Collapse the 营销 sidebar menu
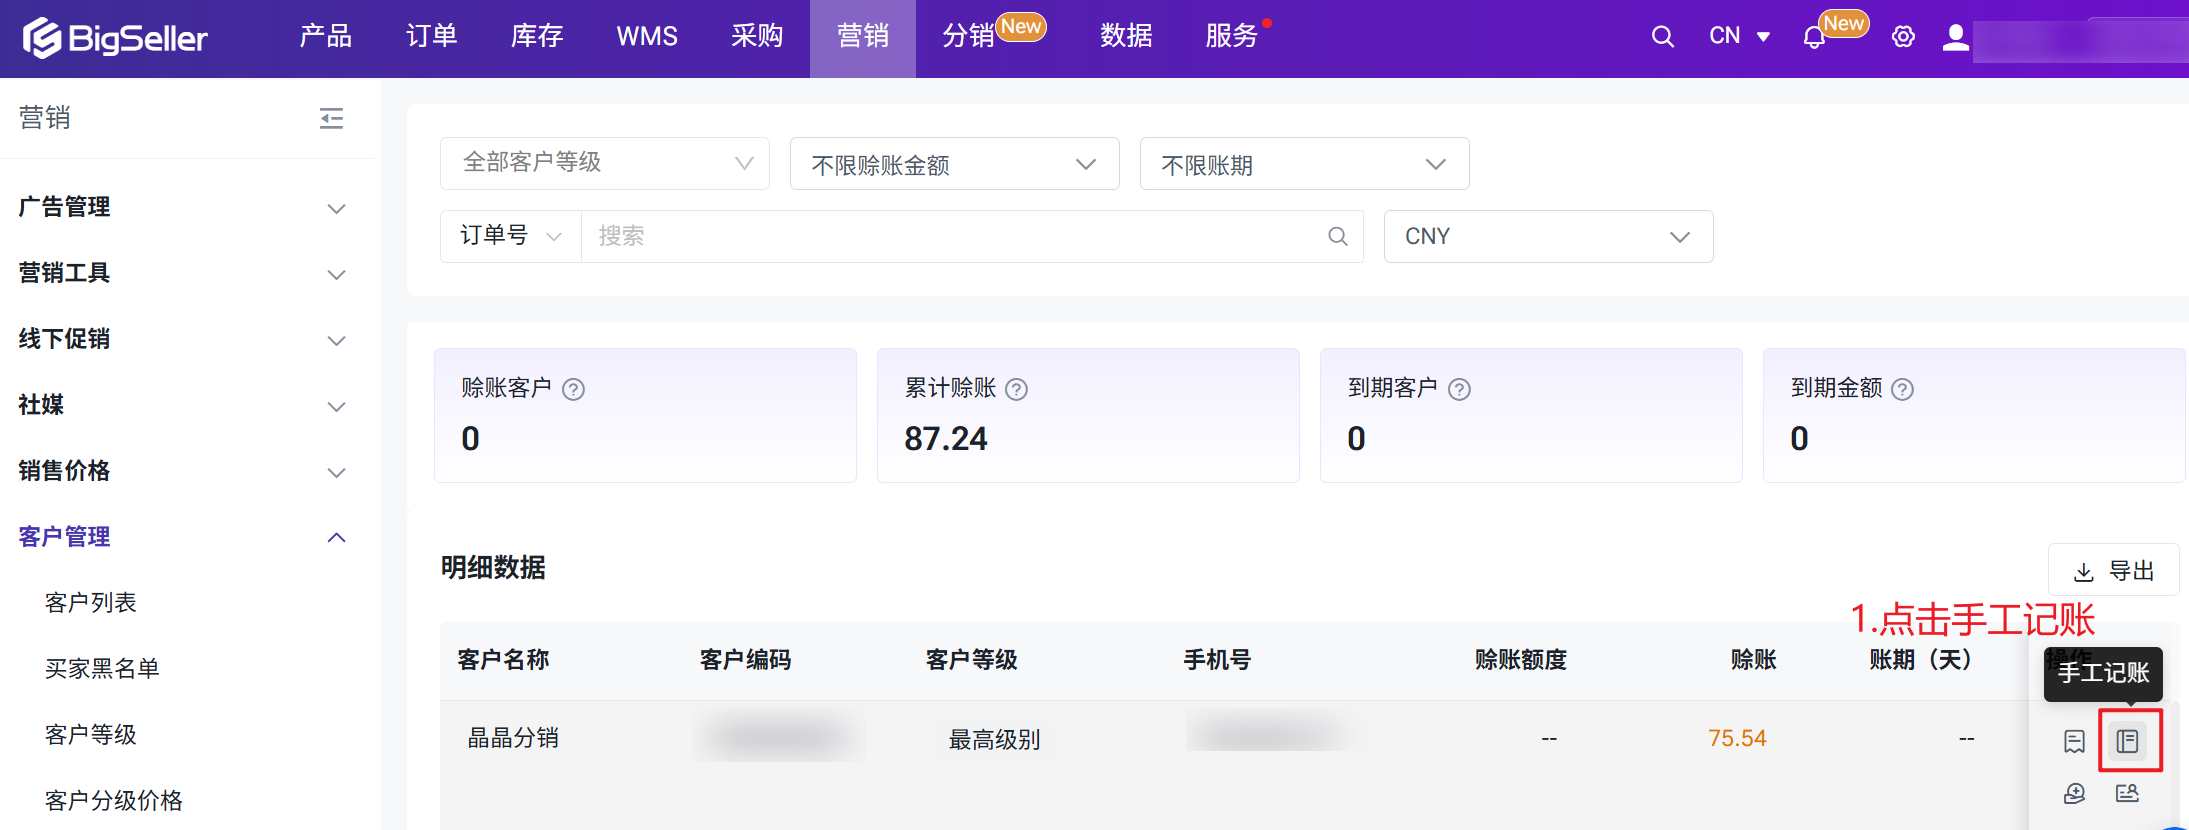Viewport: 2189px width, 830px height. pyautogui.click(x=331, y=118)
